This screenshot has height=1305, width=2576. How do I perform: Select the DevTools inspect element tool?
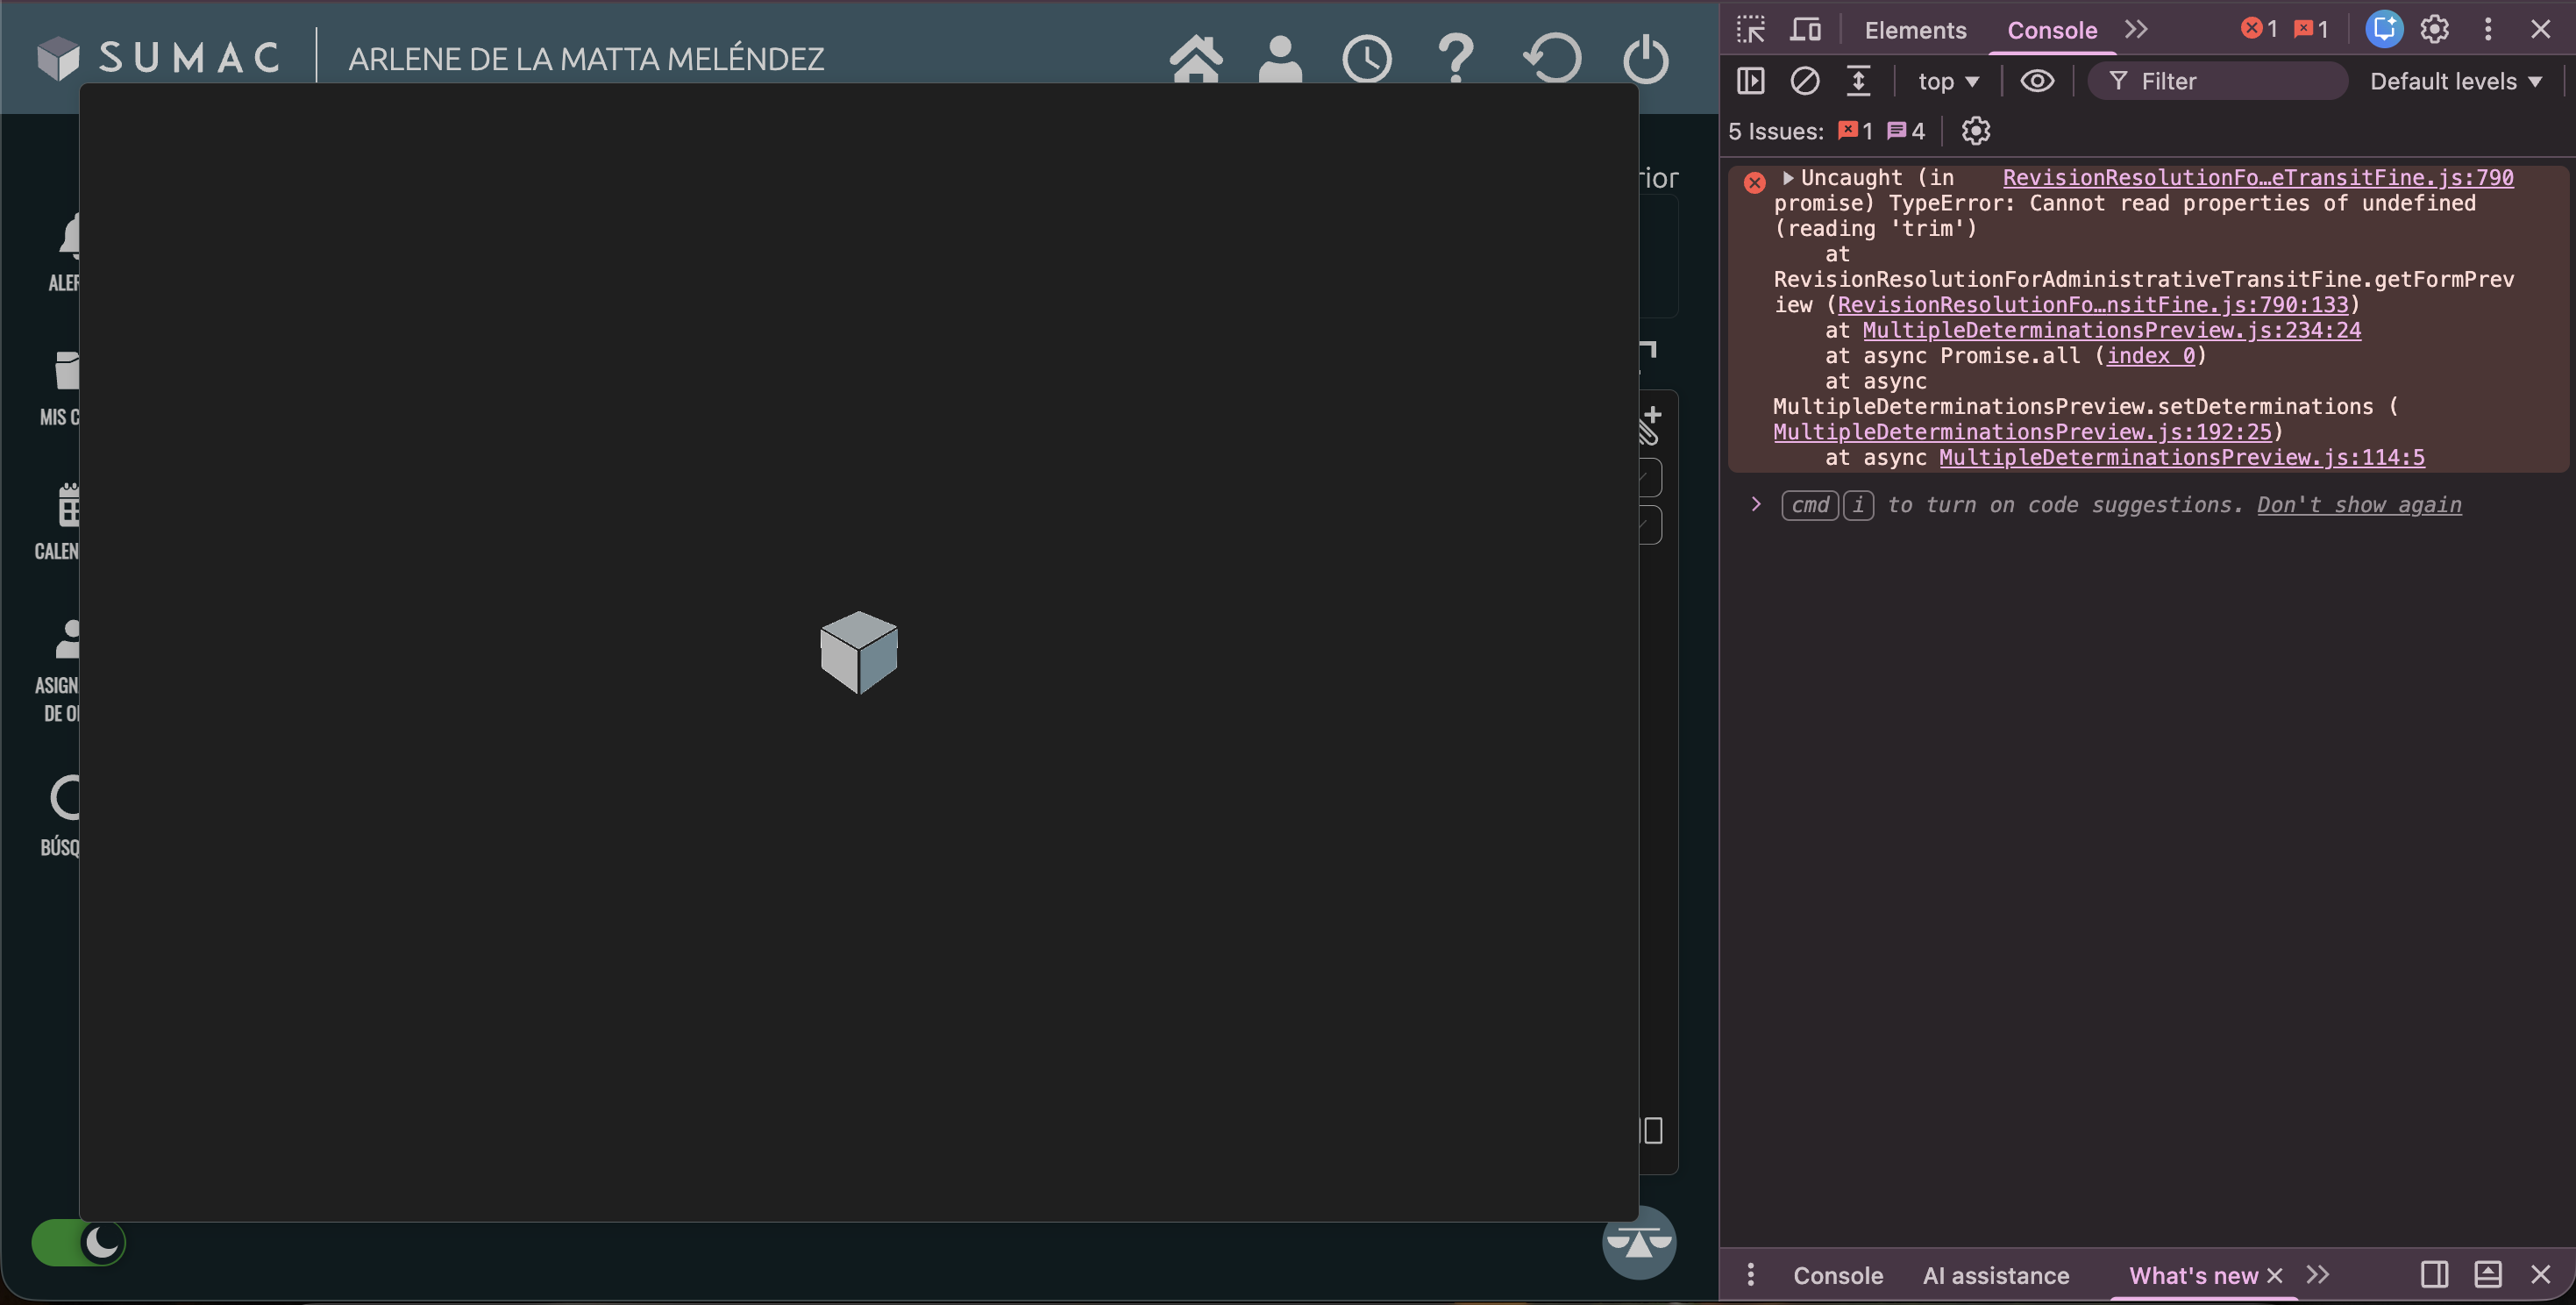1750,29
